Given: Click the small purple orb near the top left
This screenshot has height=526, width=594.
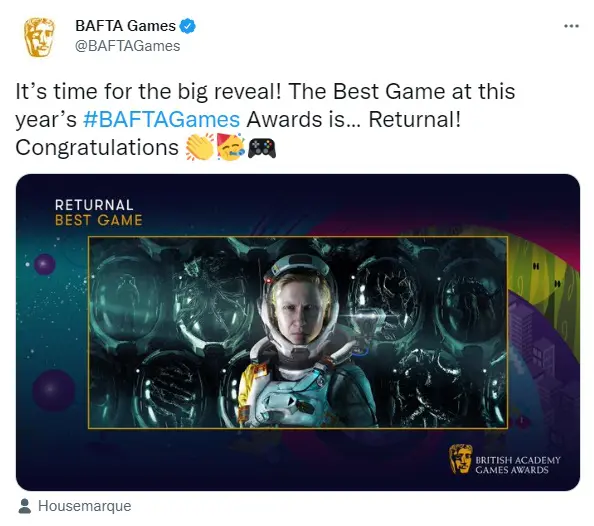Looking at the screenshot, I should tap(45, 264).
